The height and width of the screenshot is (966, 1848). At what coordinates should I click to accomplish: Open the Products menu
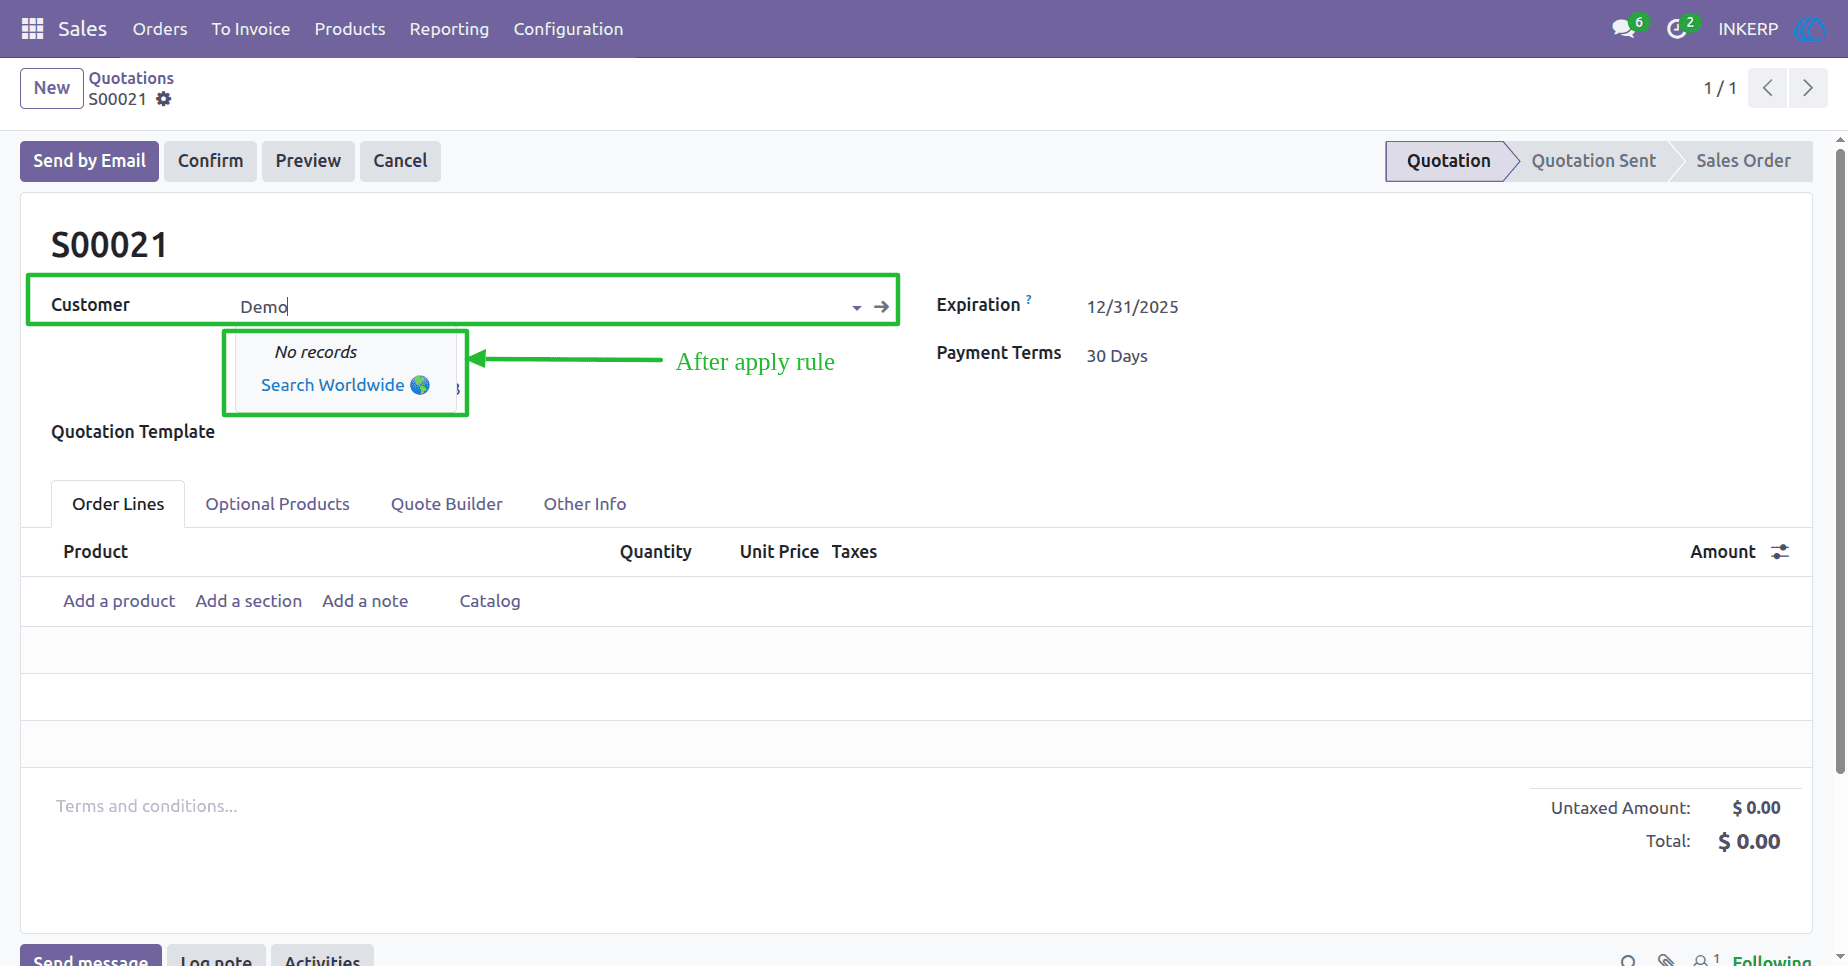[x=350, y=29]
